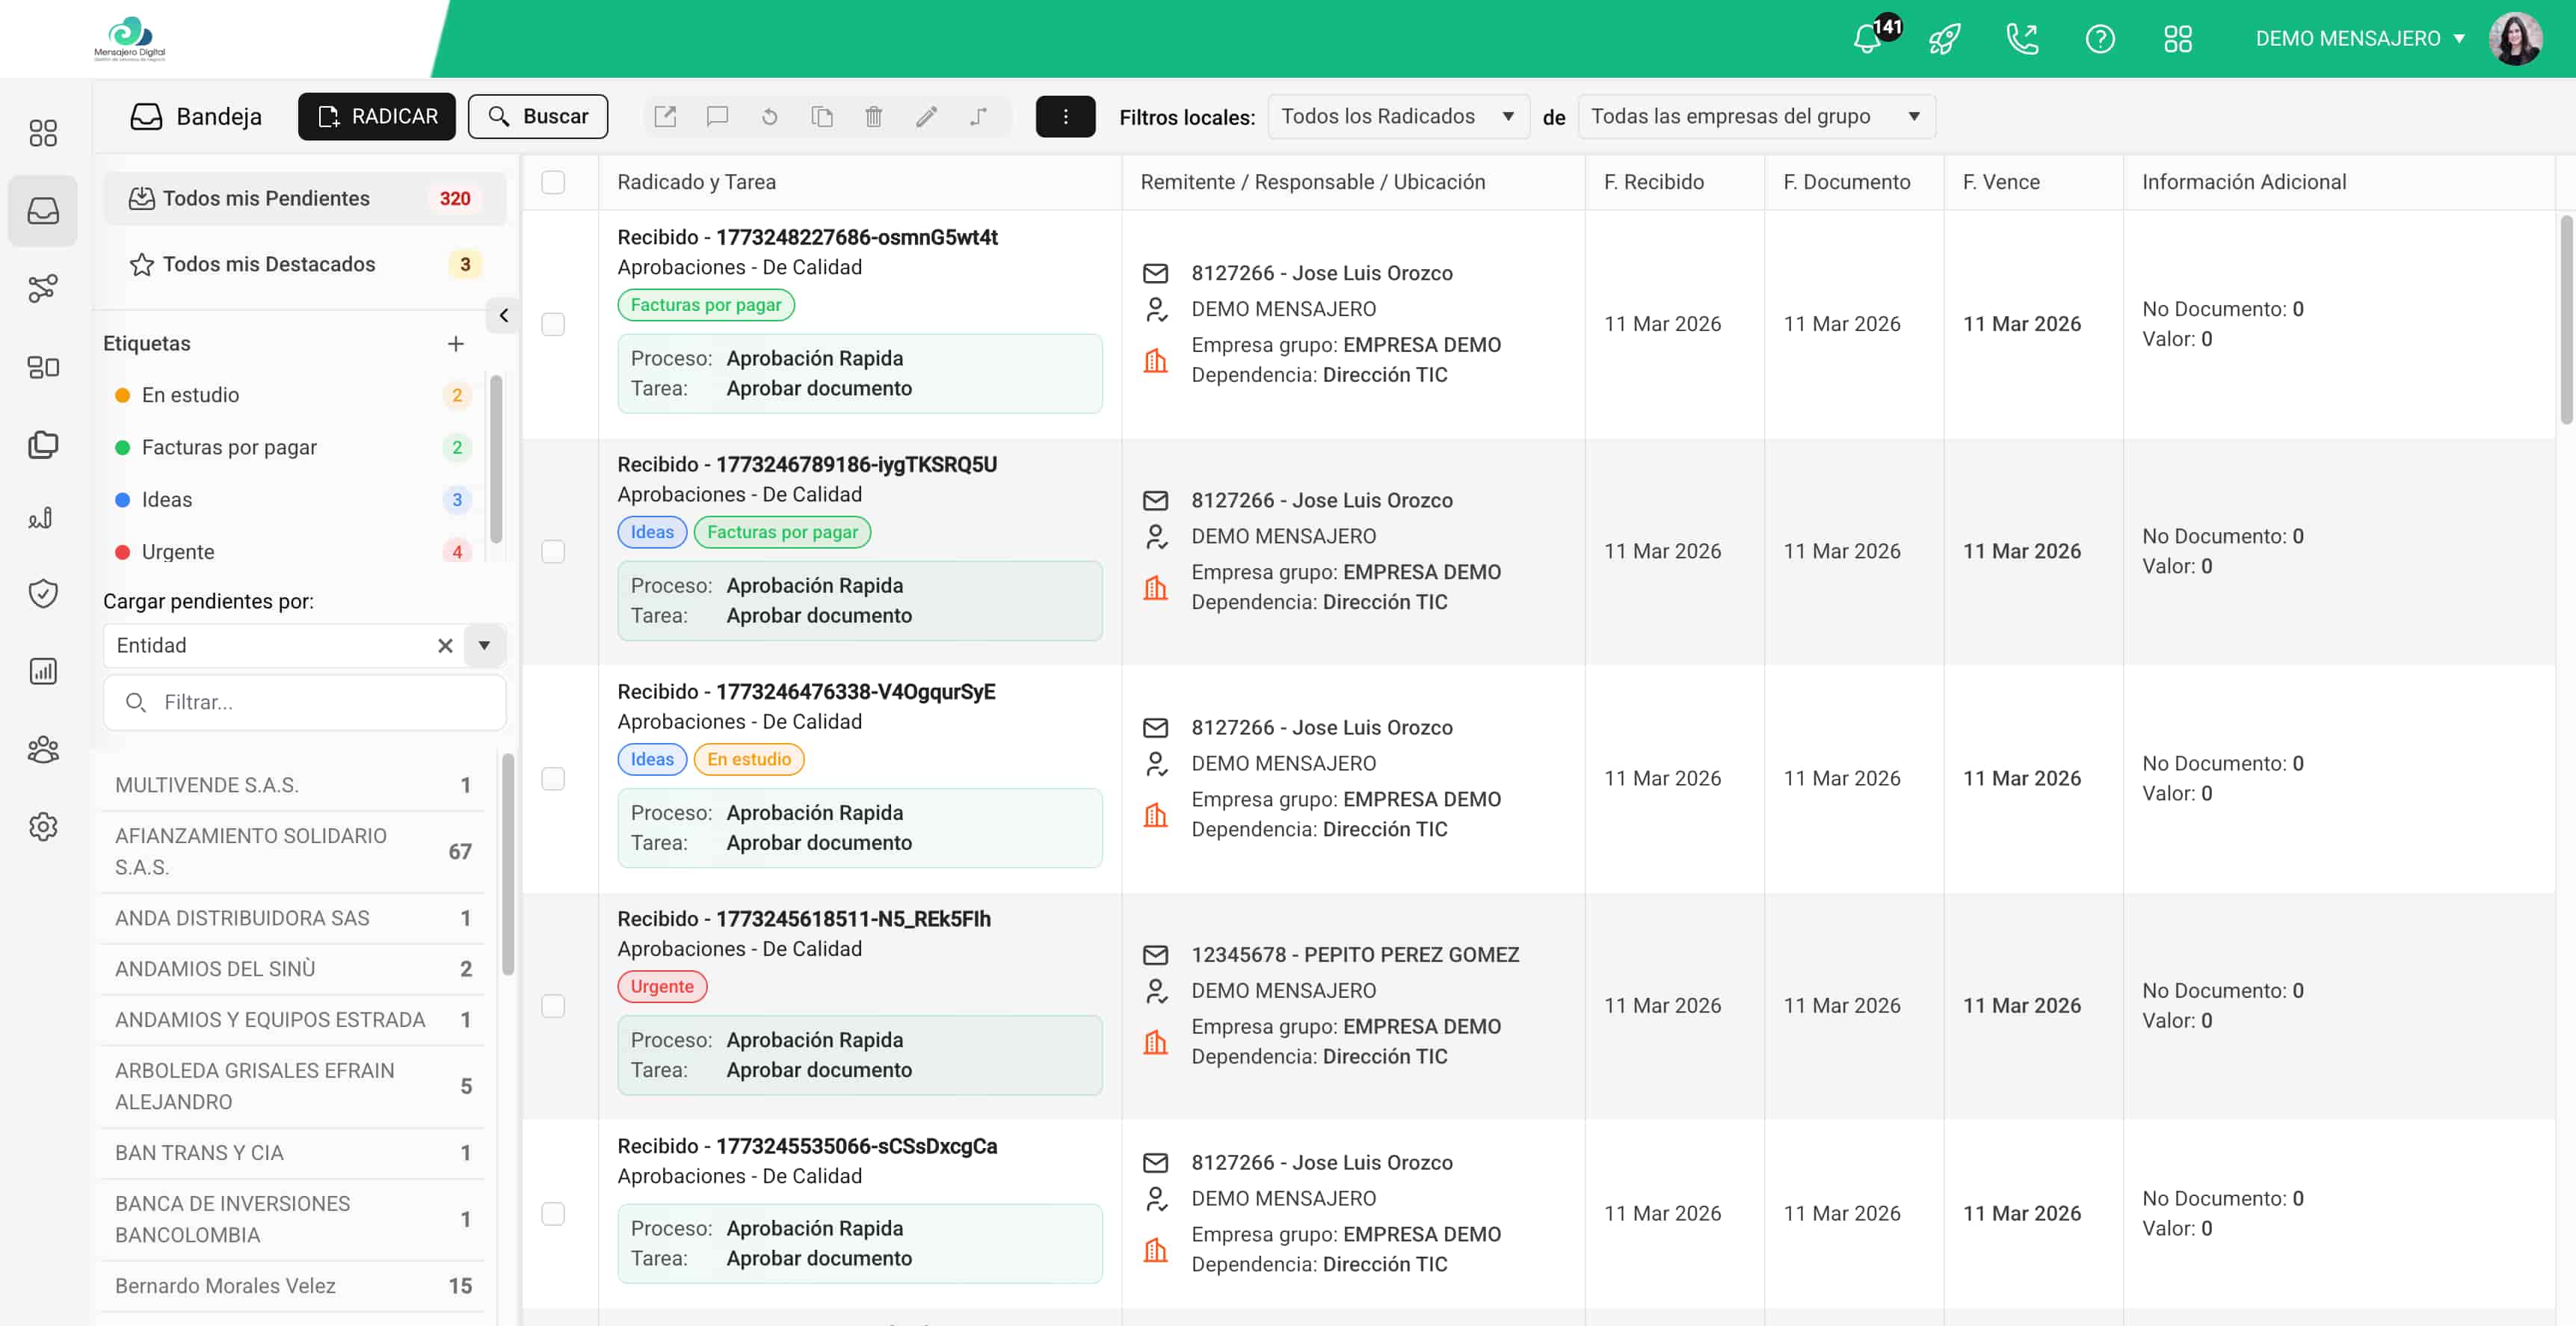Click the comment bubble icon in toolbar

(717, 116)
